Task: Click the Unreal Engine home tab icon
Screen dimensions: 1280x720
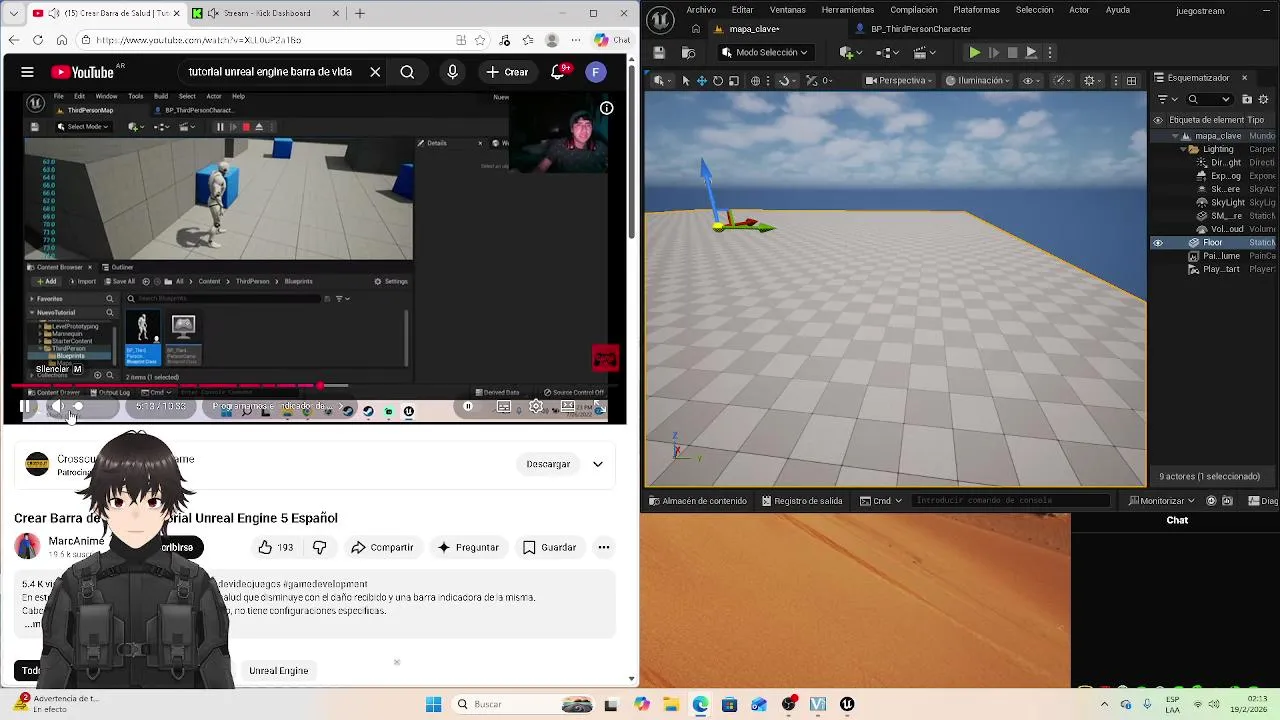Action: (696, 29)
